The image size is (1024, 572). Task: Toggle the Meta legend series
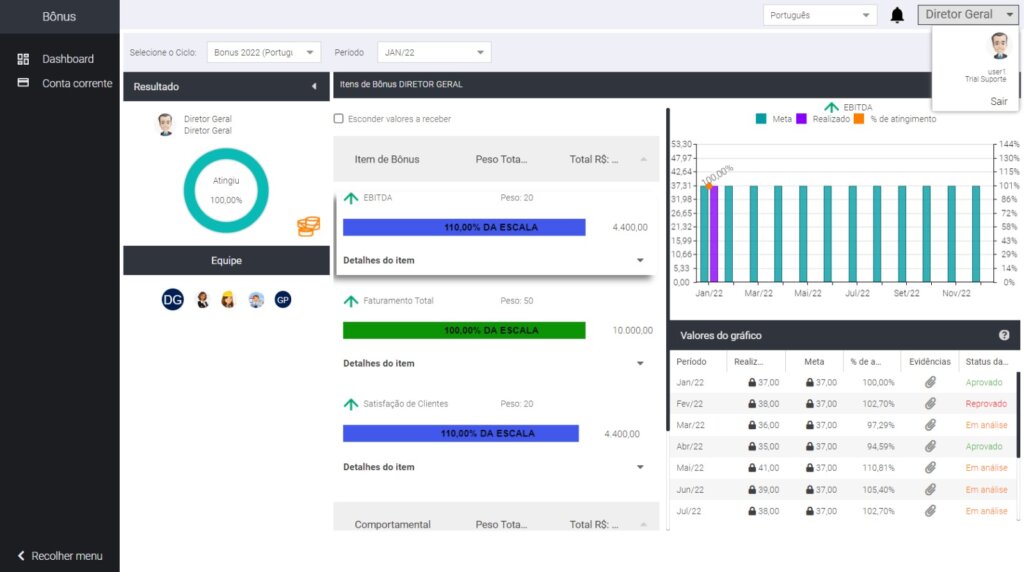click(773, 119)
